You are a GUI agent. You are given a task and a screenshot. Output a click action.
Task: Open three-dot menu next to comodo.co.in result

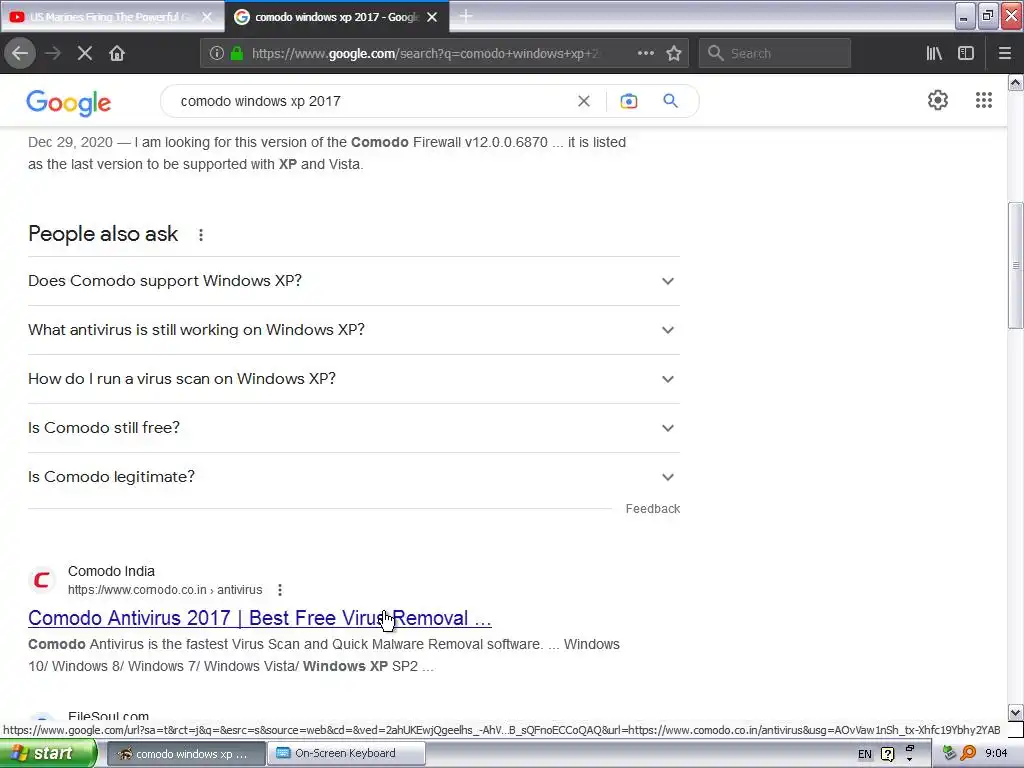pos(280,590)
